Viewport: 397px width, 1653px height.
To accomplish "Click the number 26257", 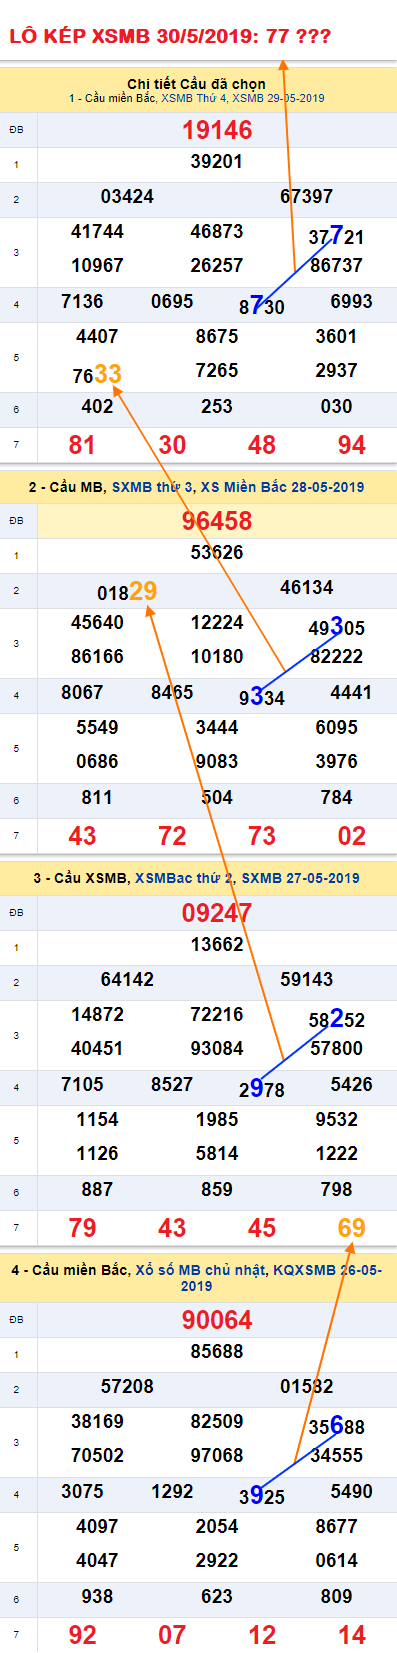I will click(217, 265).
